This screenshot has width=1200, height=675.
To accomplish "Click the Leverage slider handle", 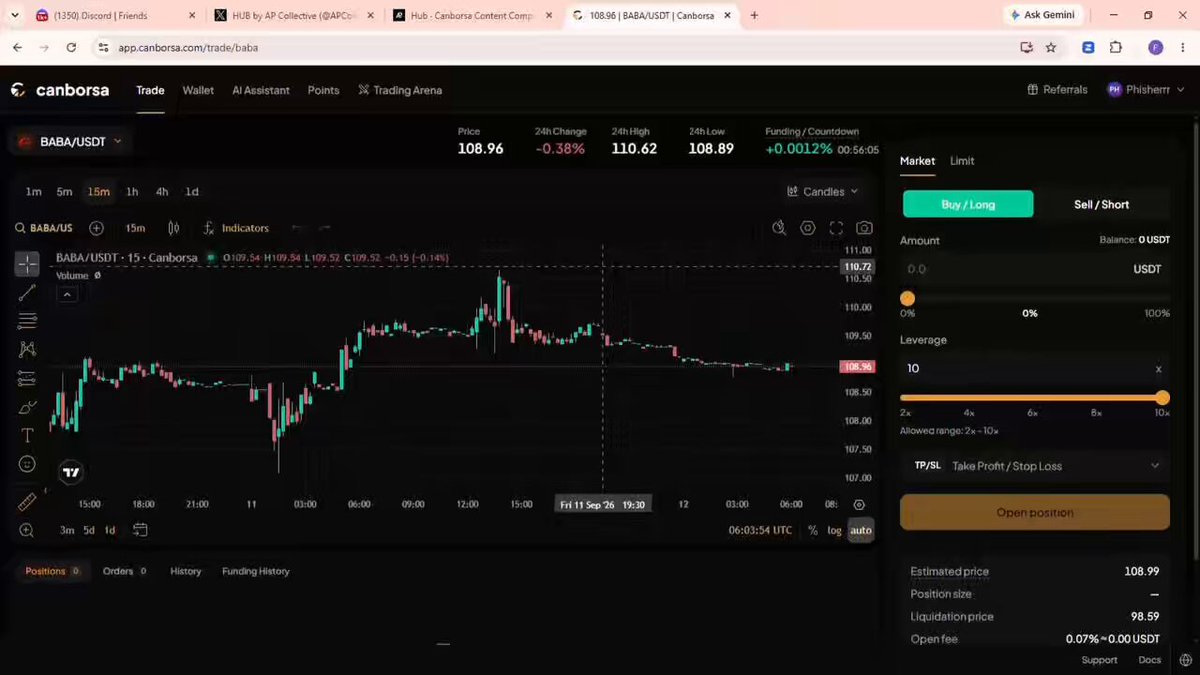I will tap(1161, 397).
